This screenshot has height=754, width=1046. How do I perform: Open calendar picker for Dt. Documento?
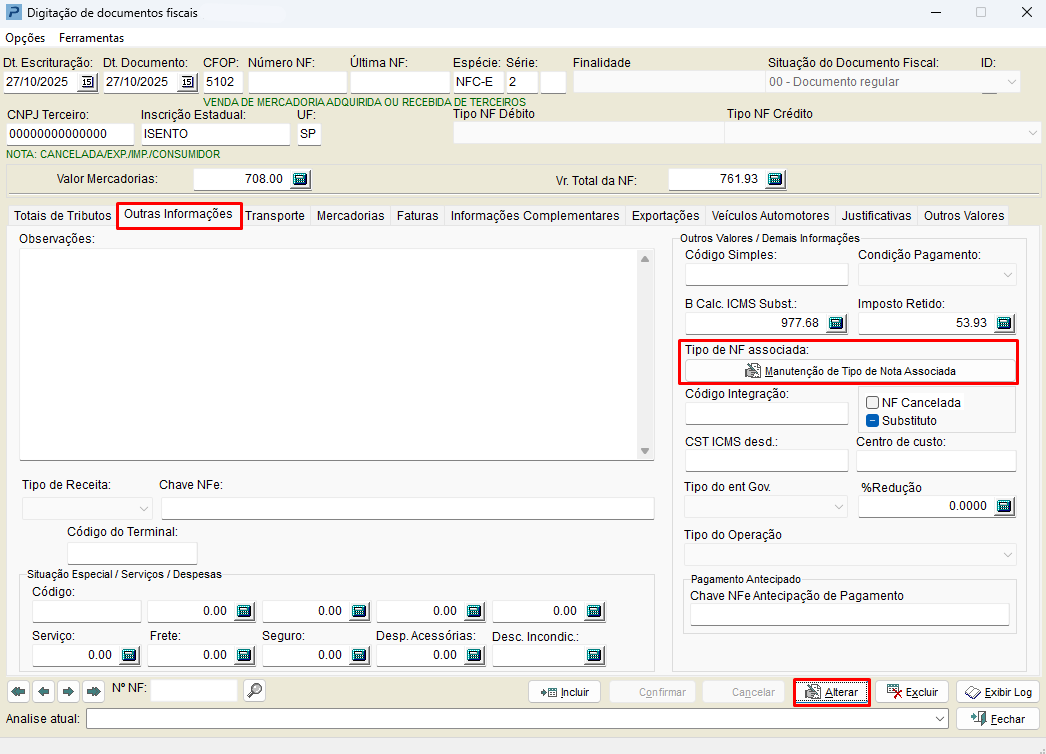[x=187, y=82]
